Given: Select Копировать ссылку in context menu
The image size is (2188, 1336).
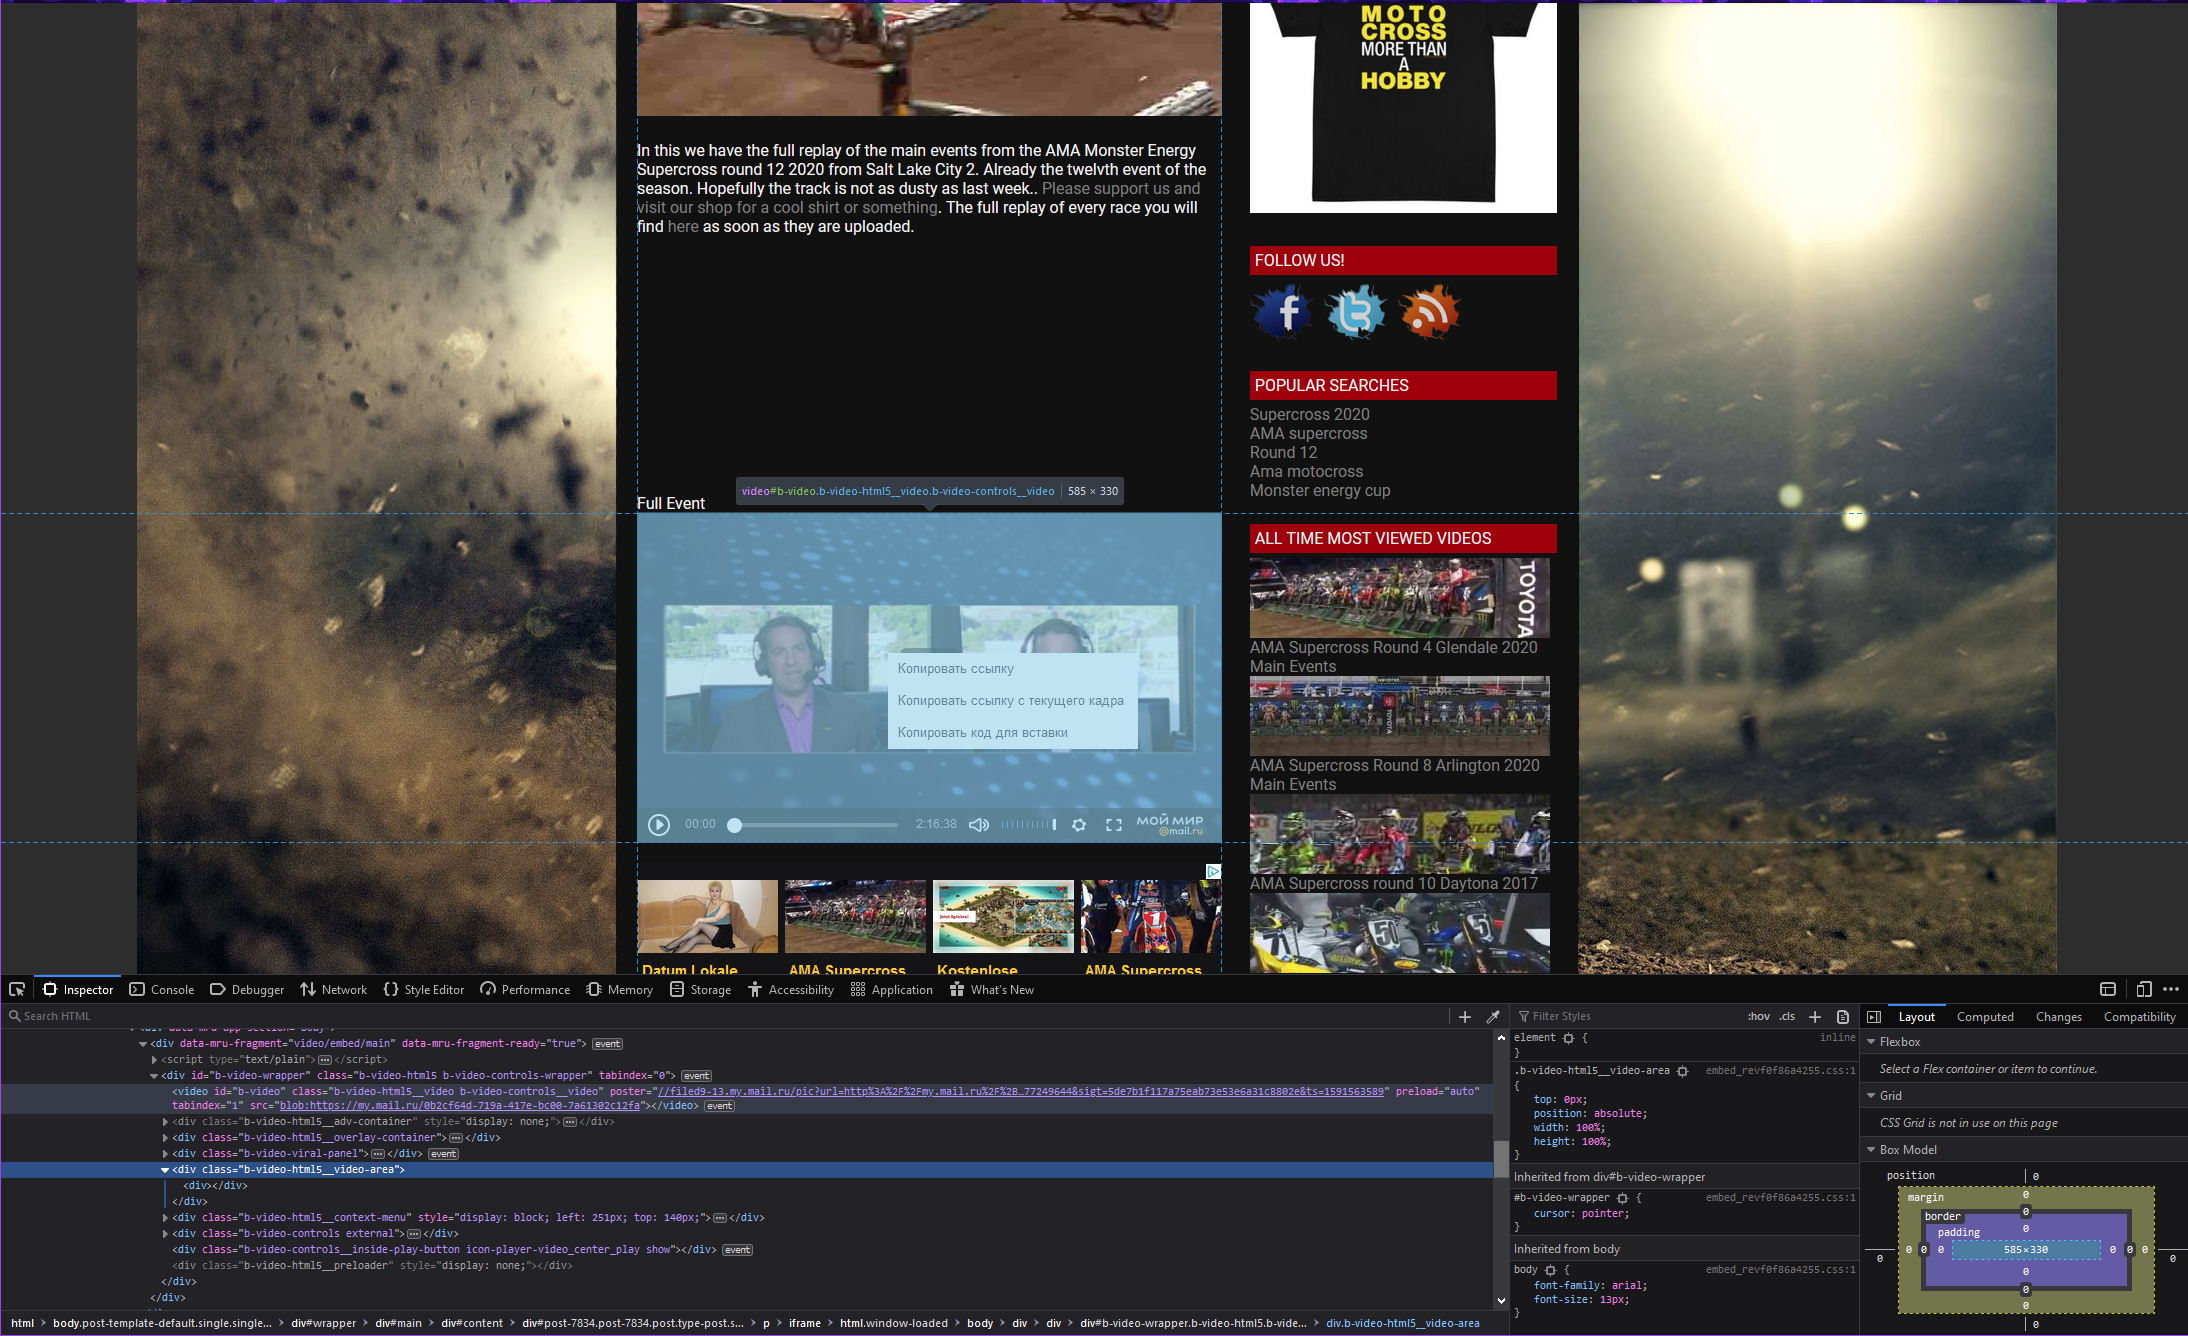Looking at the screenshot, I should (955, 669).
